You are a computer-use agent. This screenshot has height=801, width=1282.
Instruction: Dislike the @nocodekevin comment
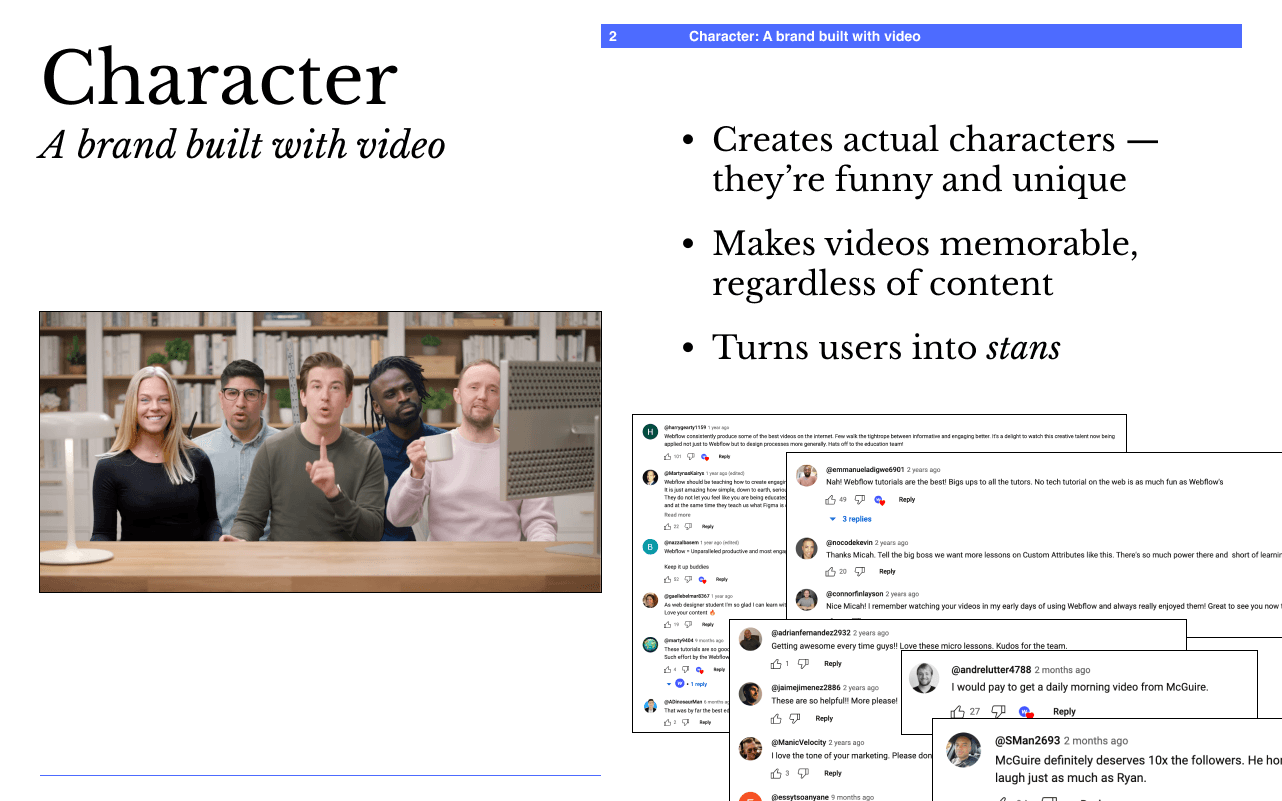(860, 571)
